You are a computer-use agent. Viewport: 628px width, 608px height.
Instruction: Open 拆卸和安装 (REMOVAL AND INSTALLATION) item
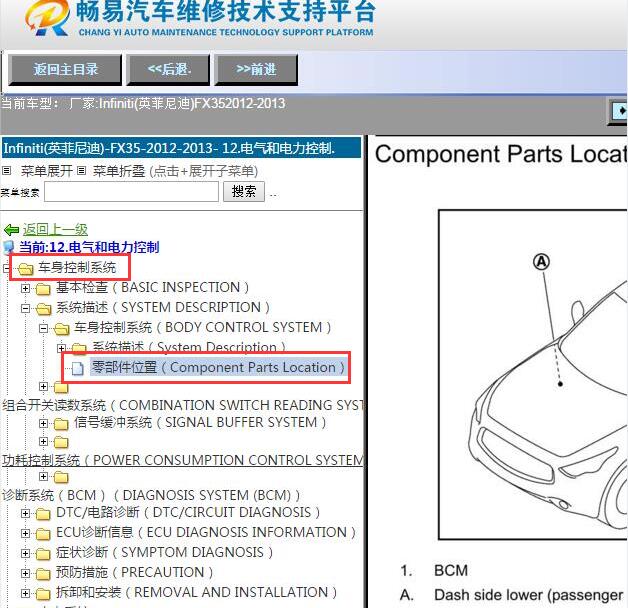196,592
